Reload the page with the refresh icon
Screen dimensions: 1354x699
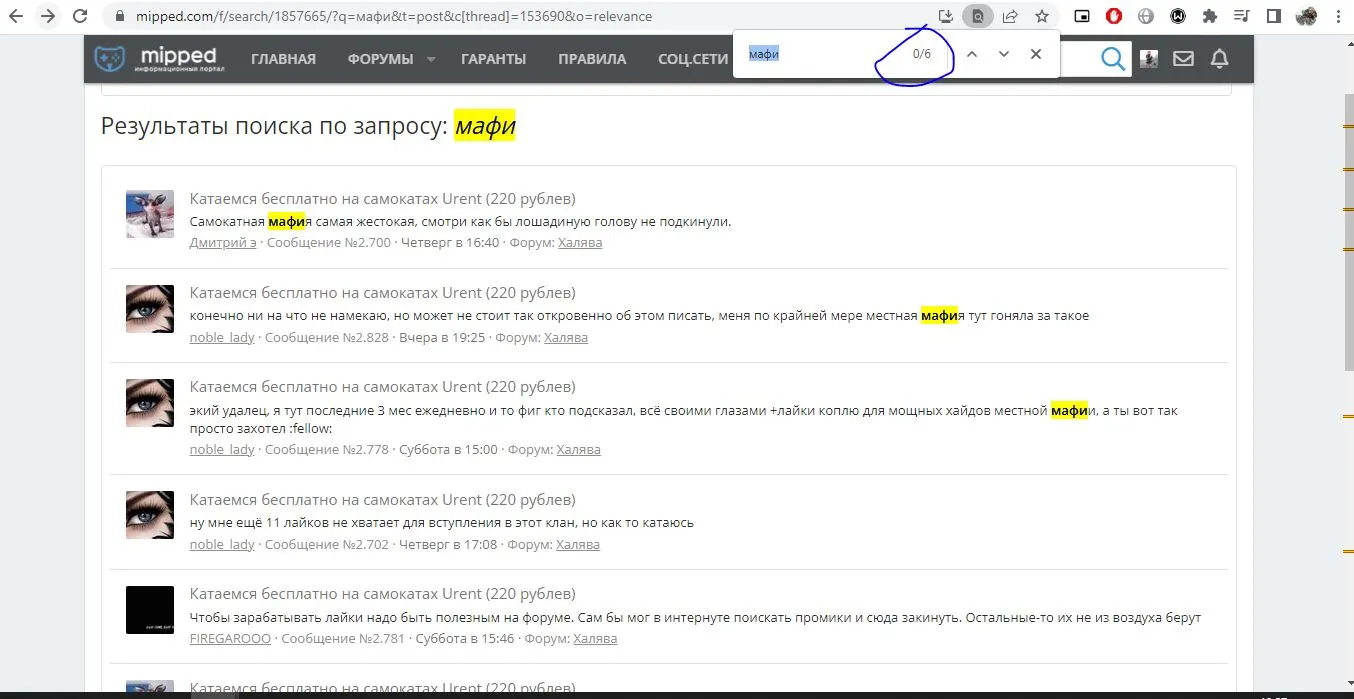81,16
